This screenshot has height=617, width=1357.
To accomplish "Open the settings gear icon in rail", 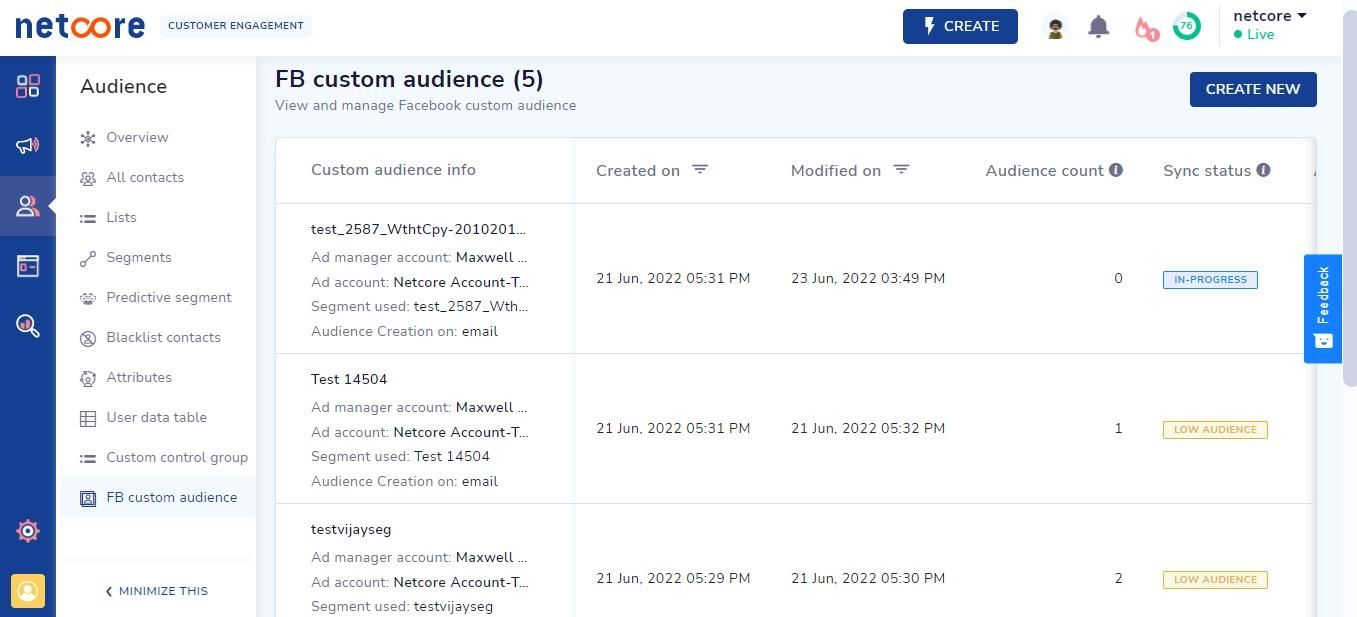I will click(x=28, y=531).
